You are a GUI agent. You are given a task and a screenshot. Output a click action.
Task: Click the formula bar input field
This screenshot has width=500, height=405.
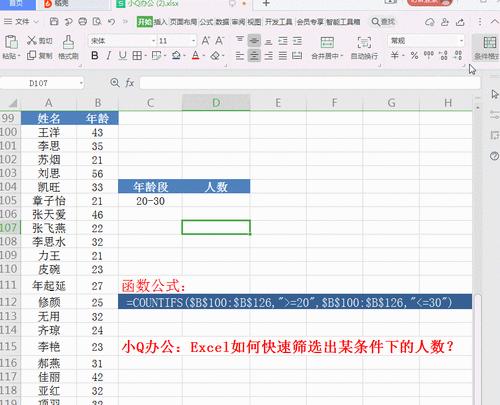click(x=310, y=83)
